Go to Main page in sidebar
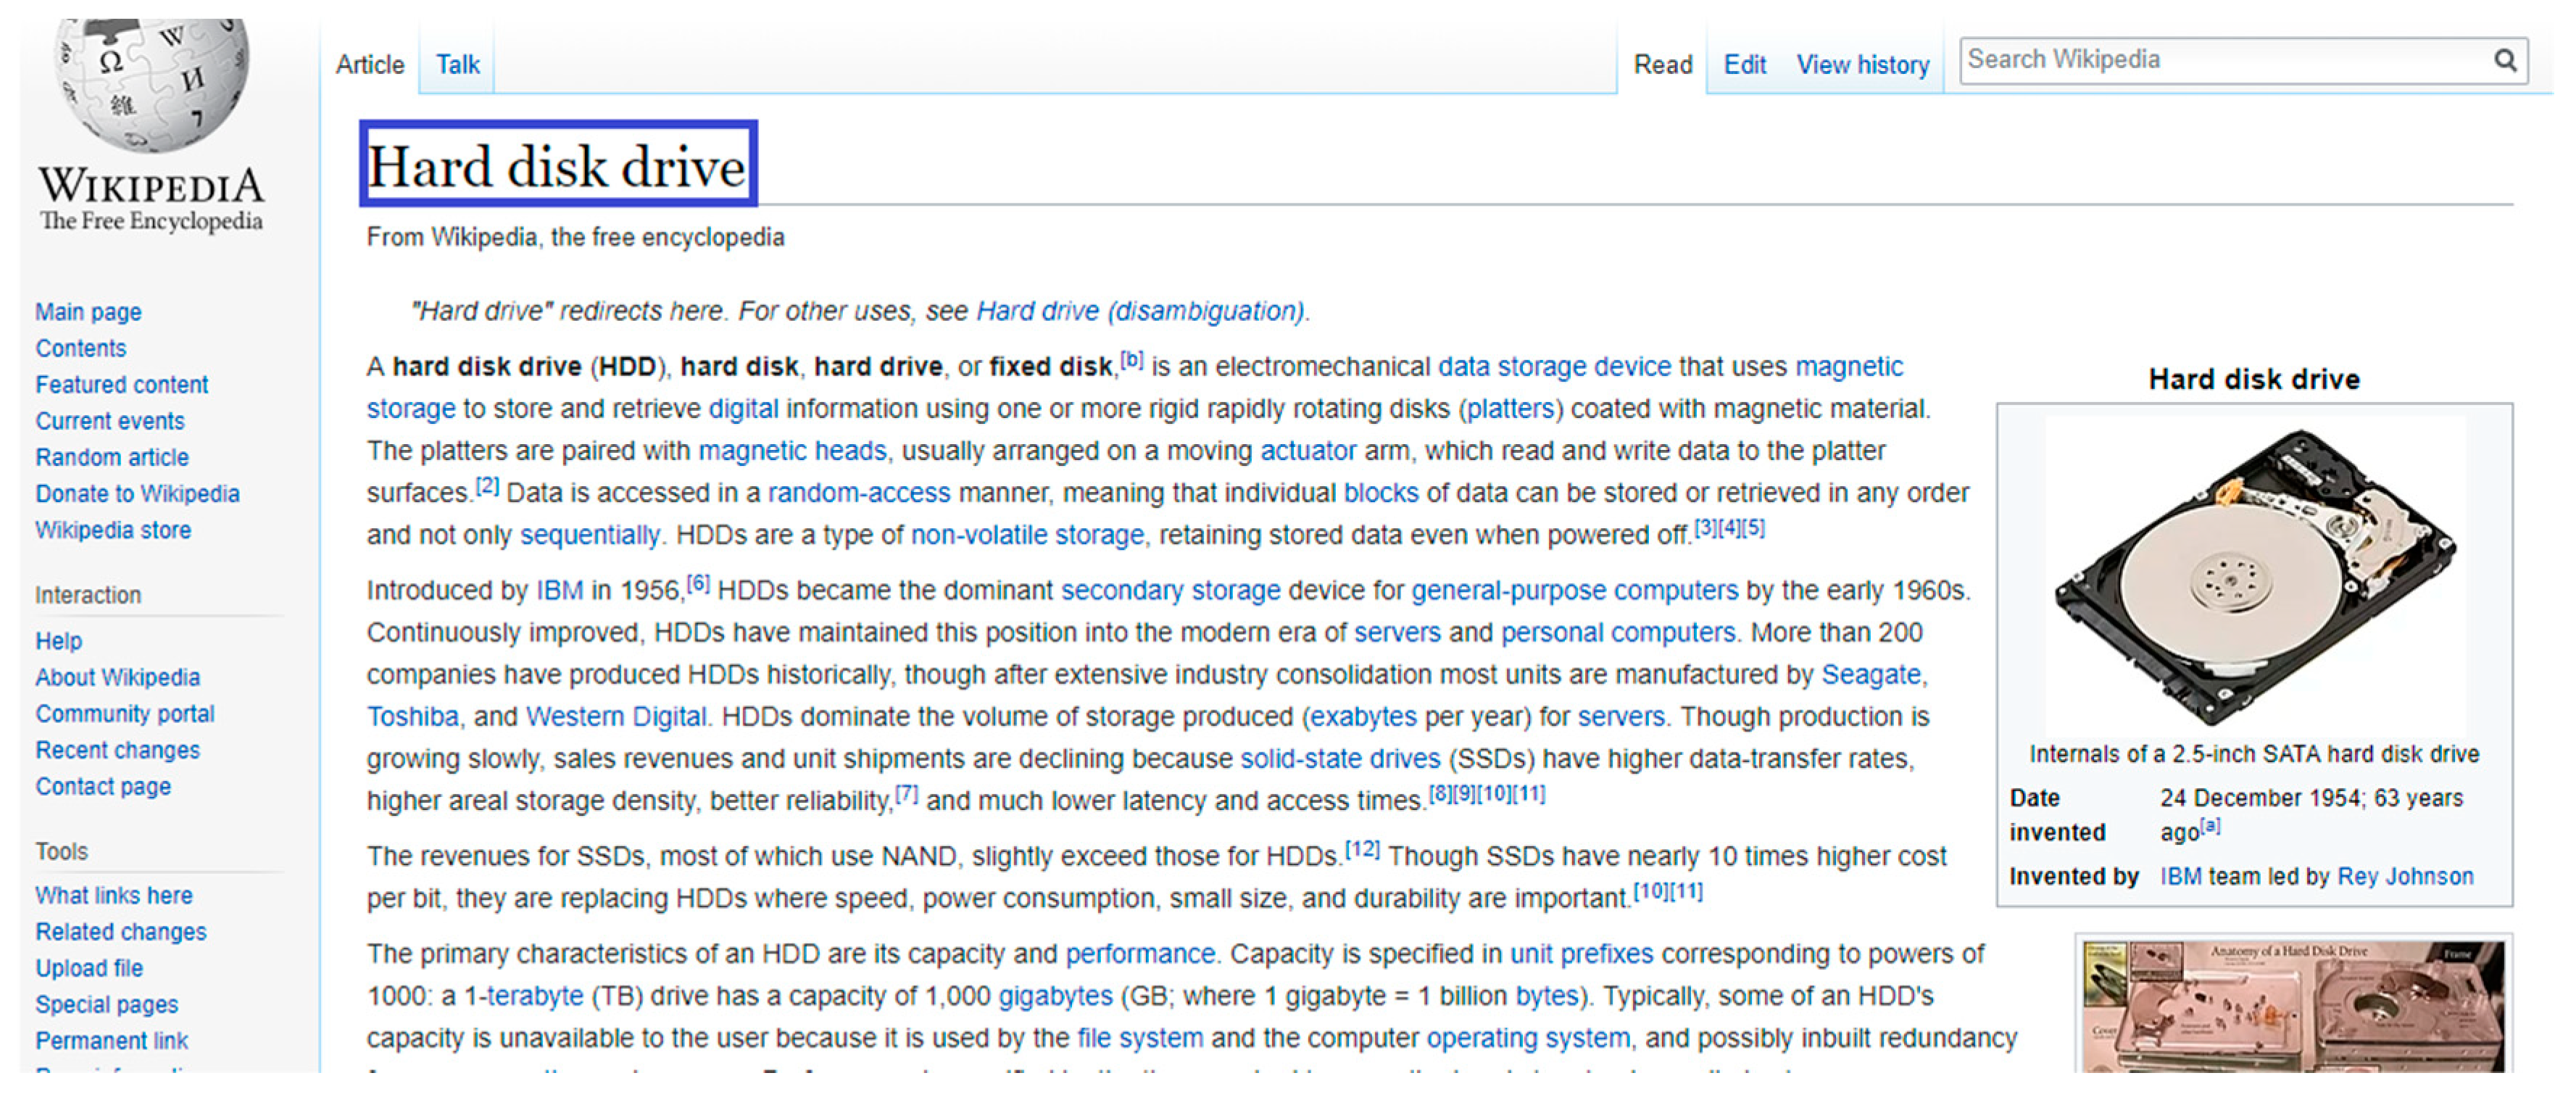 88,312
